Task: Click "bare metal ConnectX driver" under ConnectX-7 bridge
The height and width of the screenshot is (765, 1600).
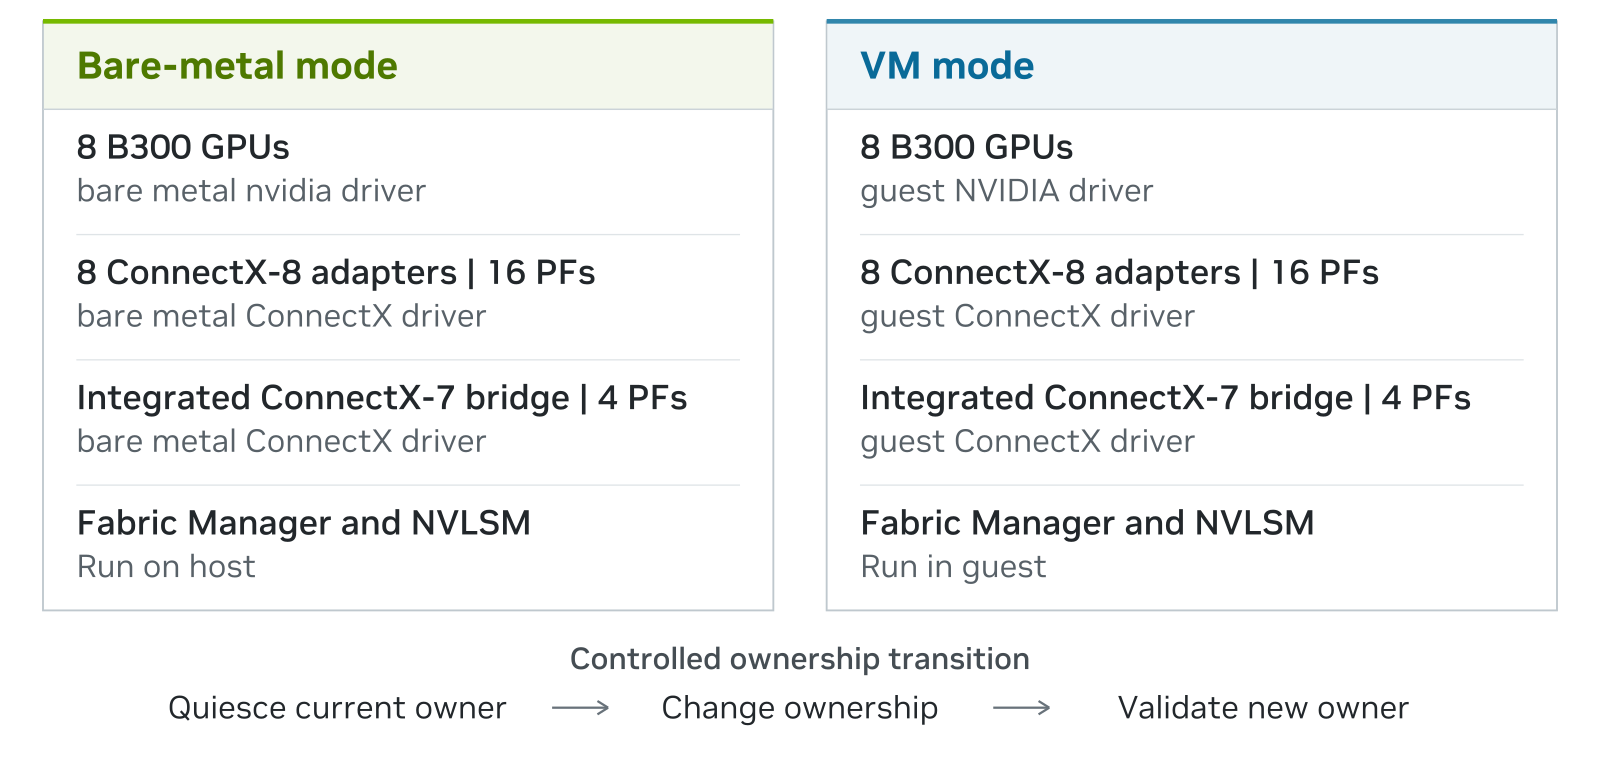Action: pyautogui.click(x=281, y=441)
